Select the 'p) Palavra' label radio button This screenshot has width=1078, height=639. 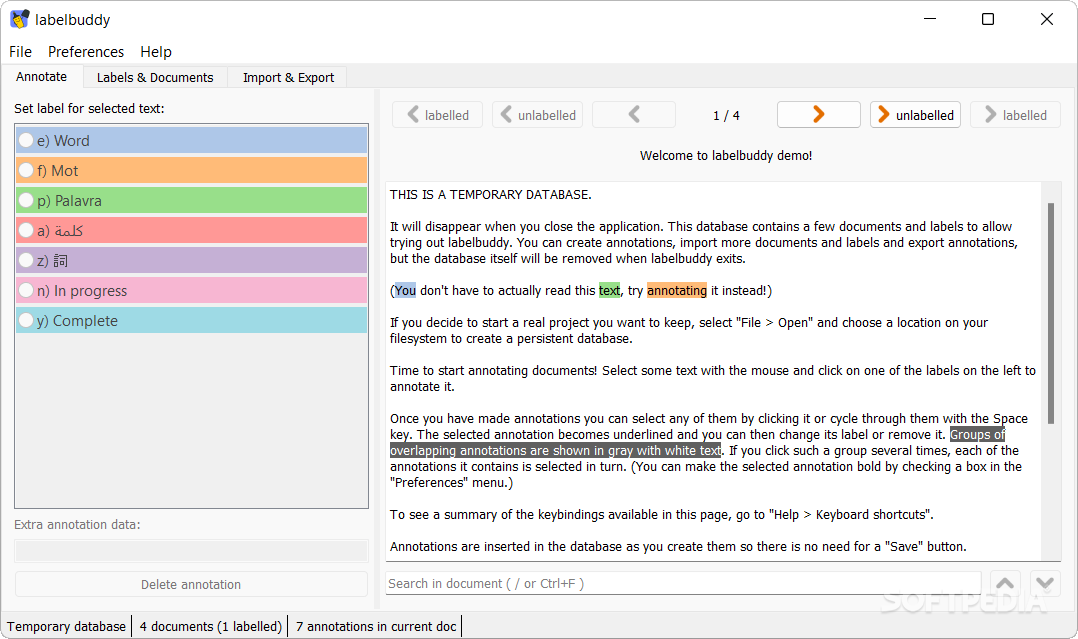[x=26, y=200]
